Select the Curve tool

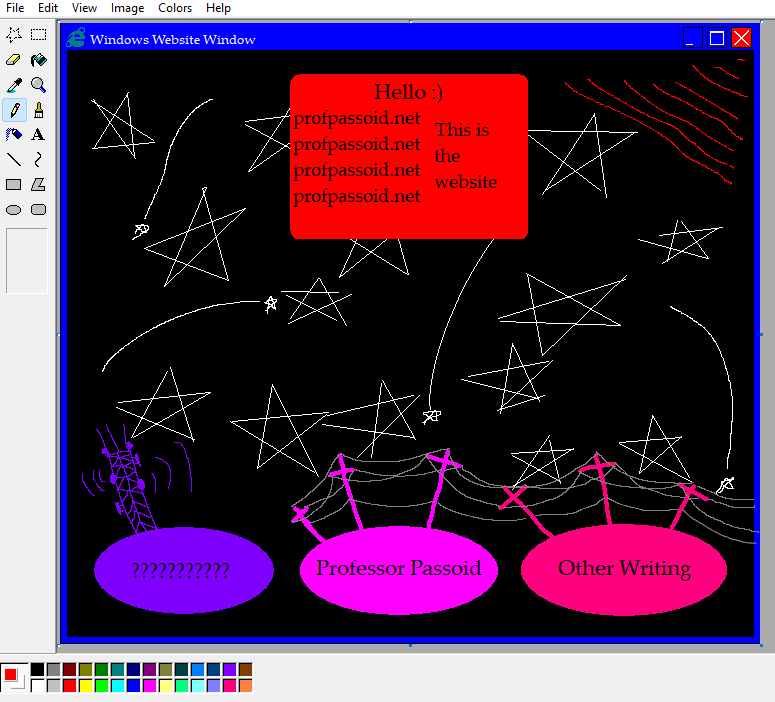pyautogui.click(x=38, y=160)
